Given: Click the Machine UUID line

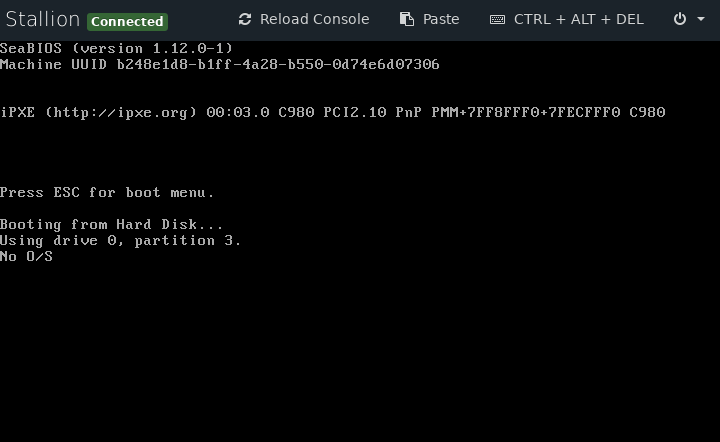Looking at the screenshot, I should click(x=219, y=64).
